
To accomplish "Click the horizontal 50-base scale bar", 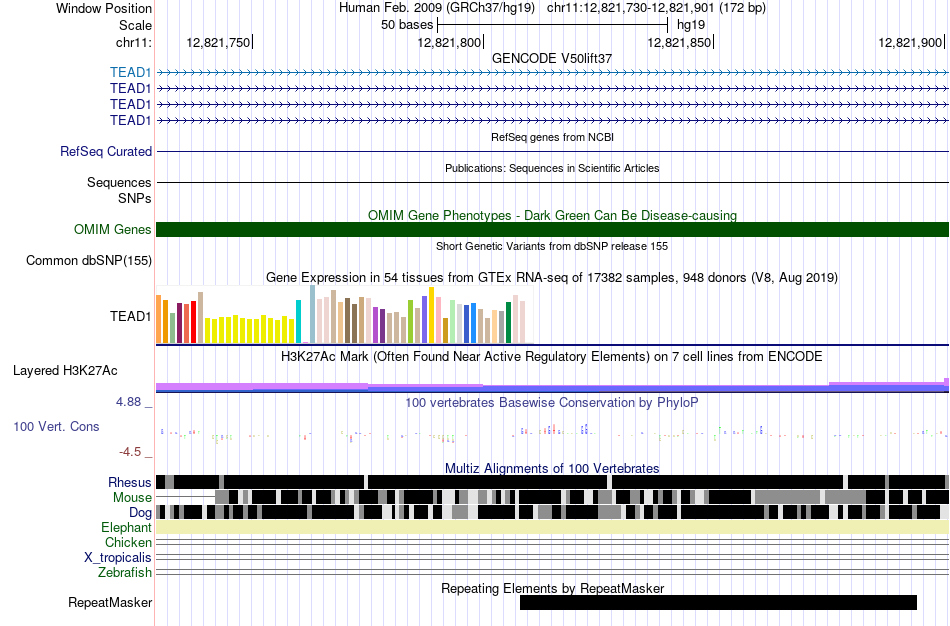I will pos(552,25).
